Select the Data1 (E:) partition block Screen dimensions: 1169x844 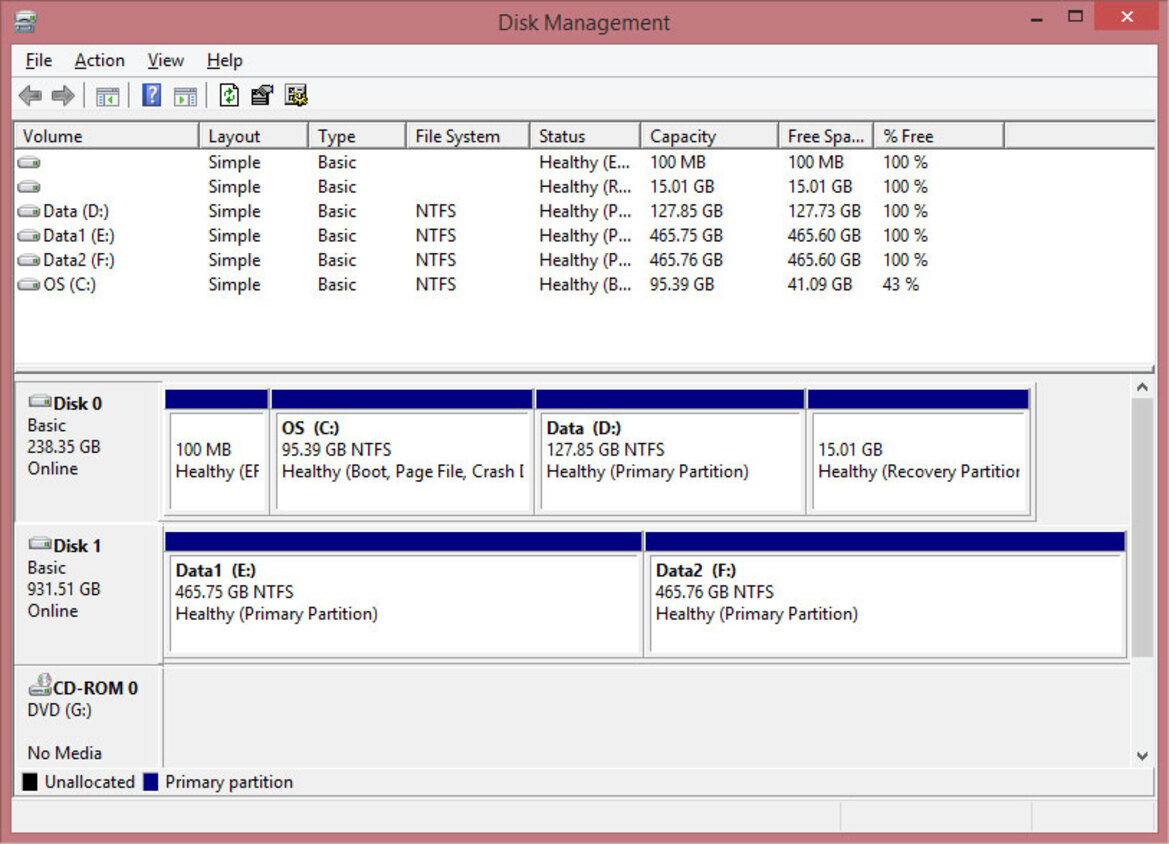click(x=403, y=594)
